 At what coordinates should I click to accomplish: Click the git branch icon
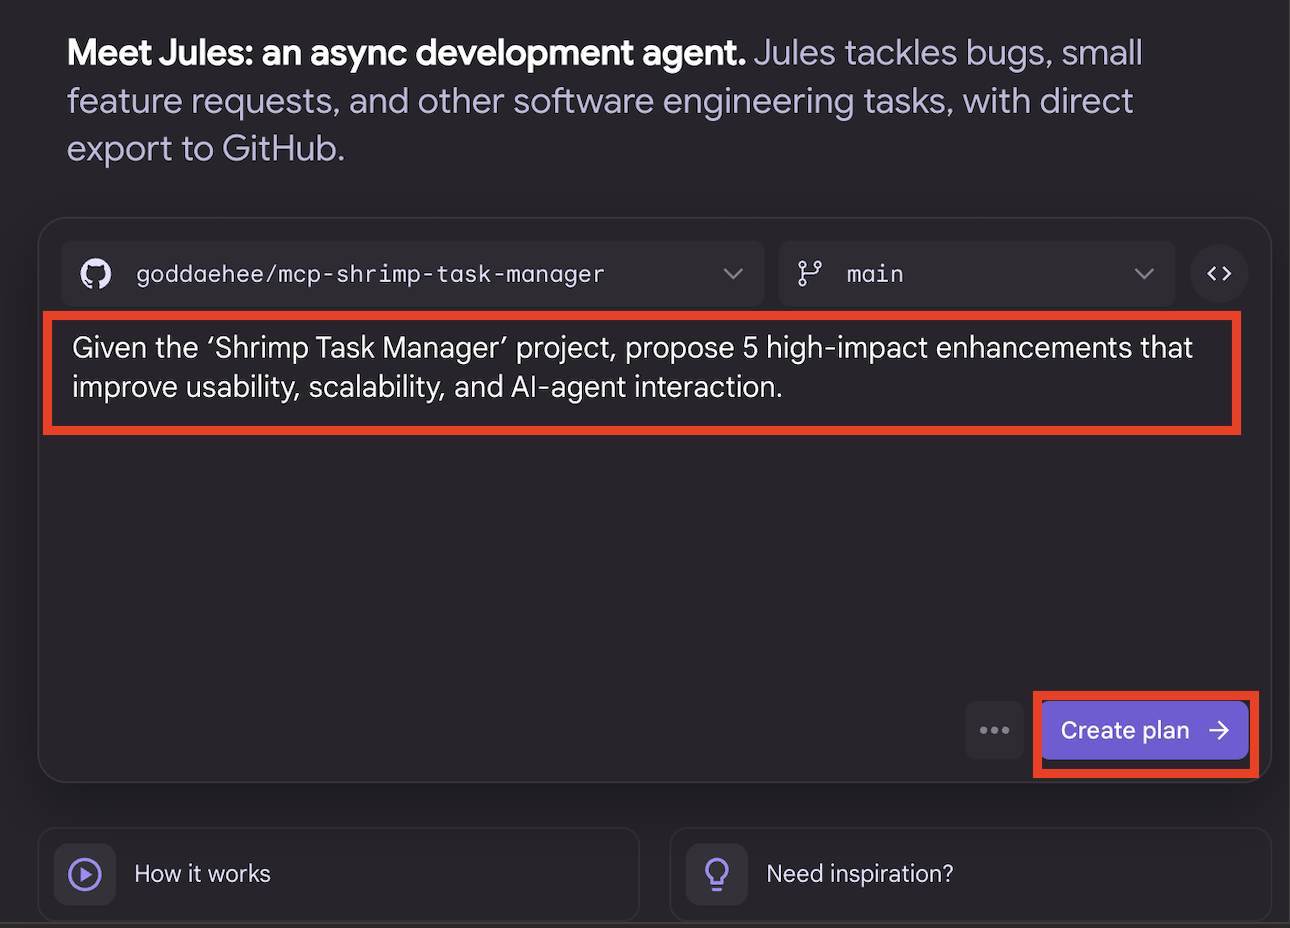click(x=810, y=273)
